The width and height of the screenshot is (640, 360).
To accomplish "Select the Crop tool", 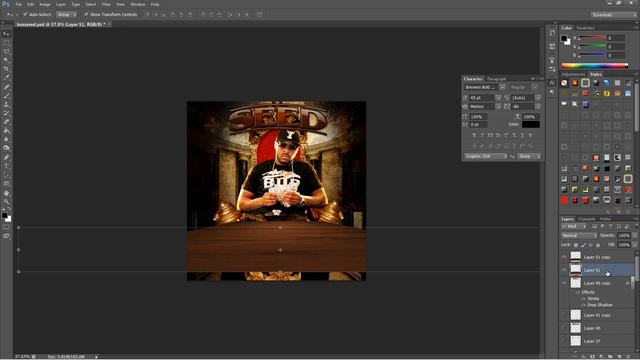I will [x=7, y=69].
